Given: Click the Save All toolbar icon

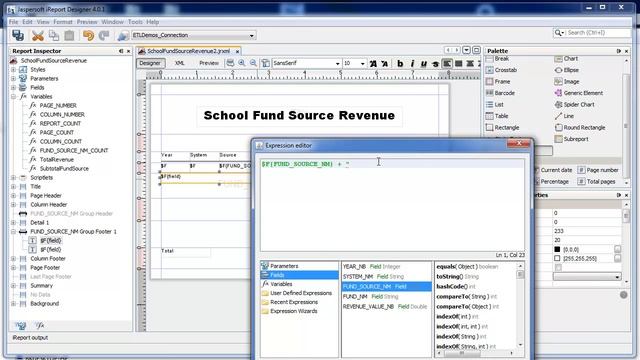Looking at the screenshot, I should tap(18, 36).
